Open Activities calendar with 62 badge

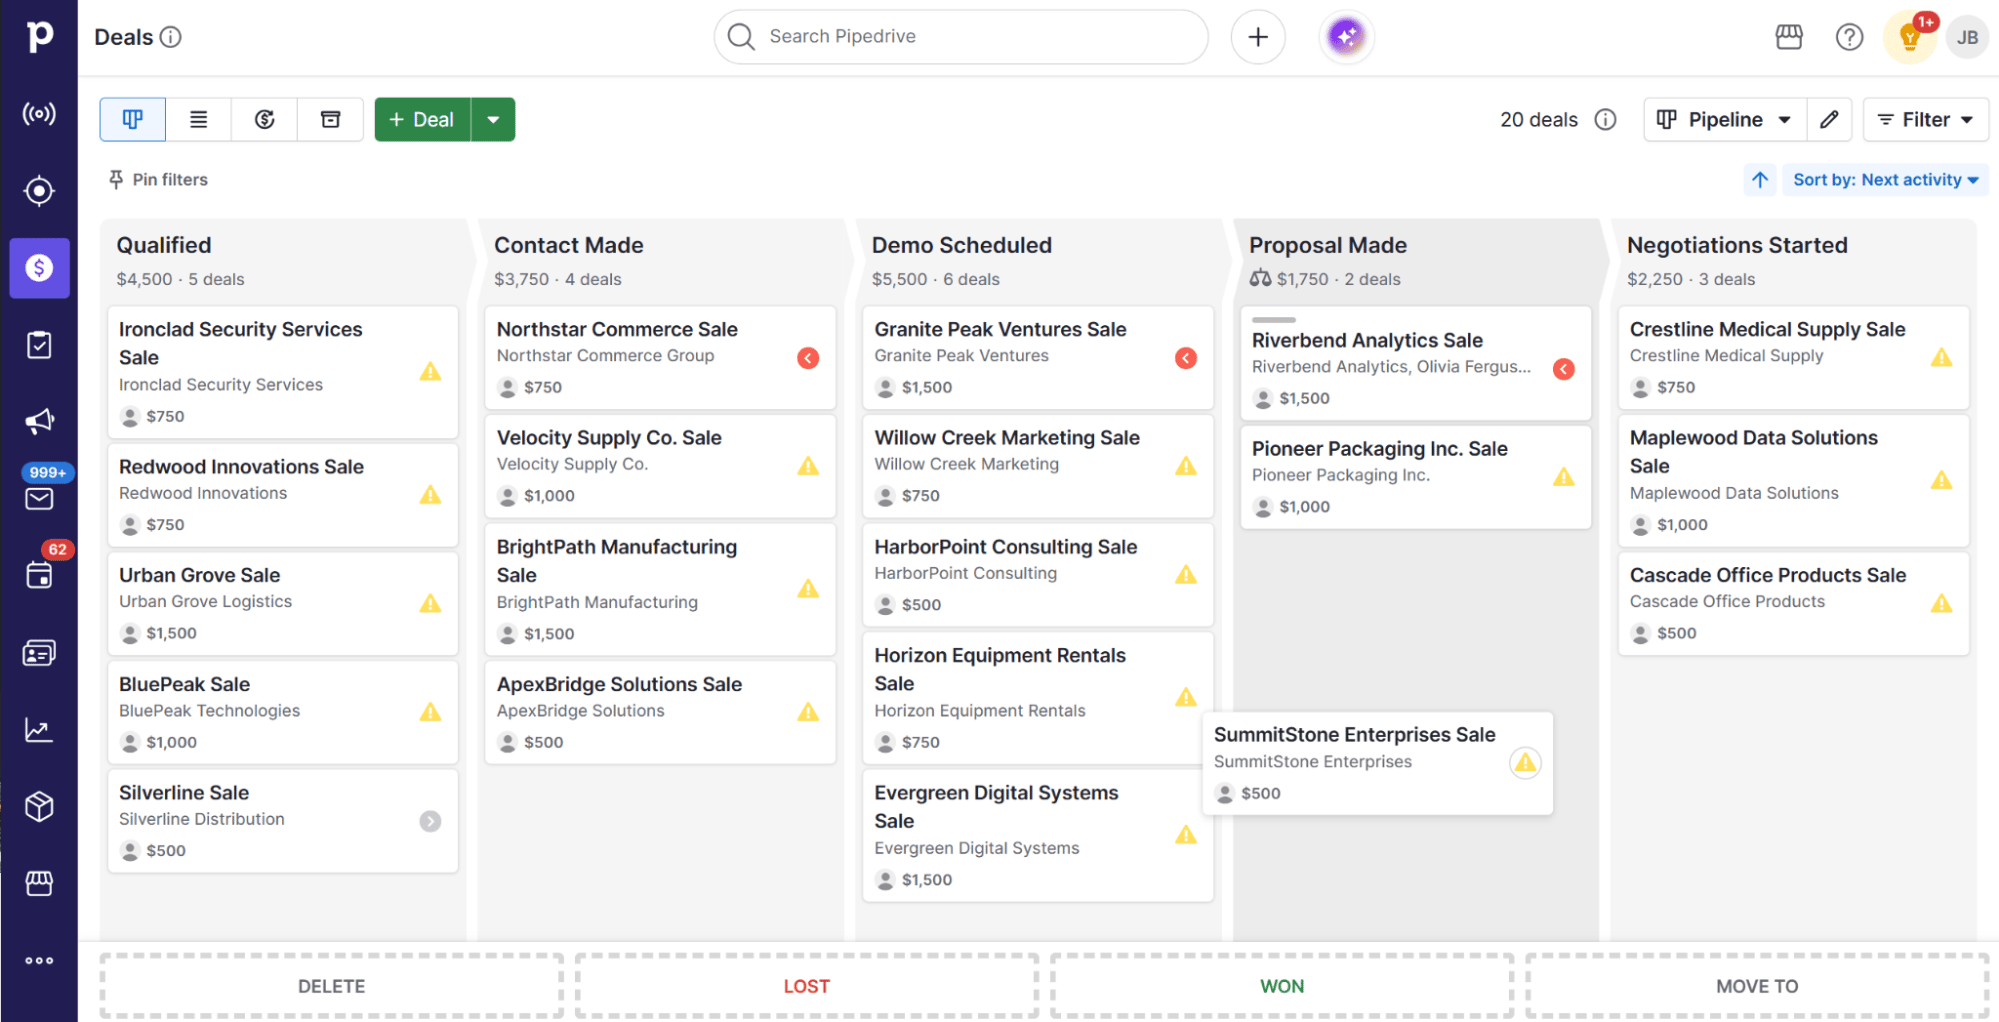click(x=39, y=575)
